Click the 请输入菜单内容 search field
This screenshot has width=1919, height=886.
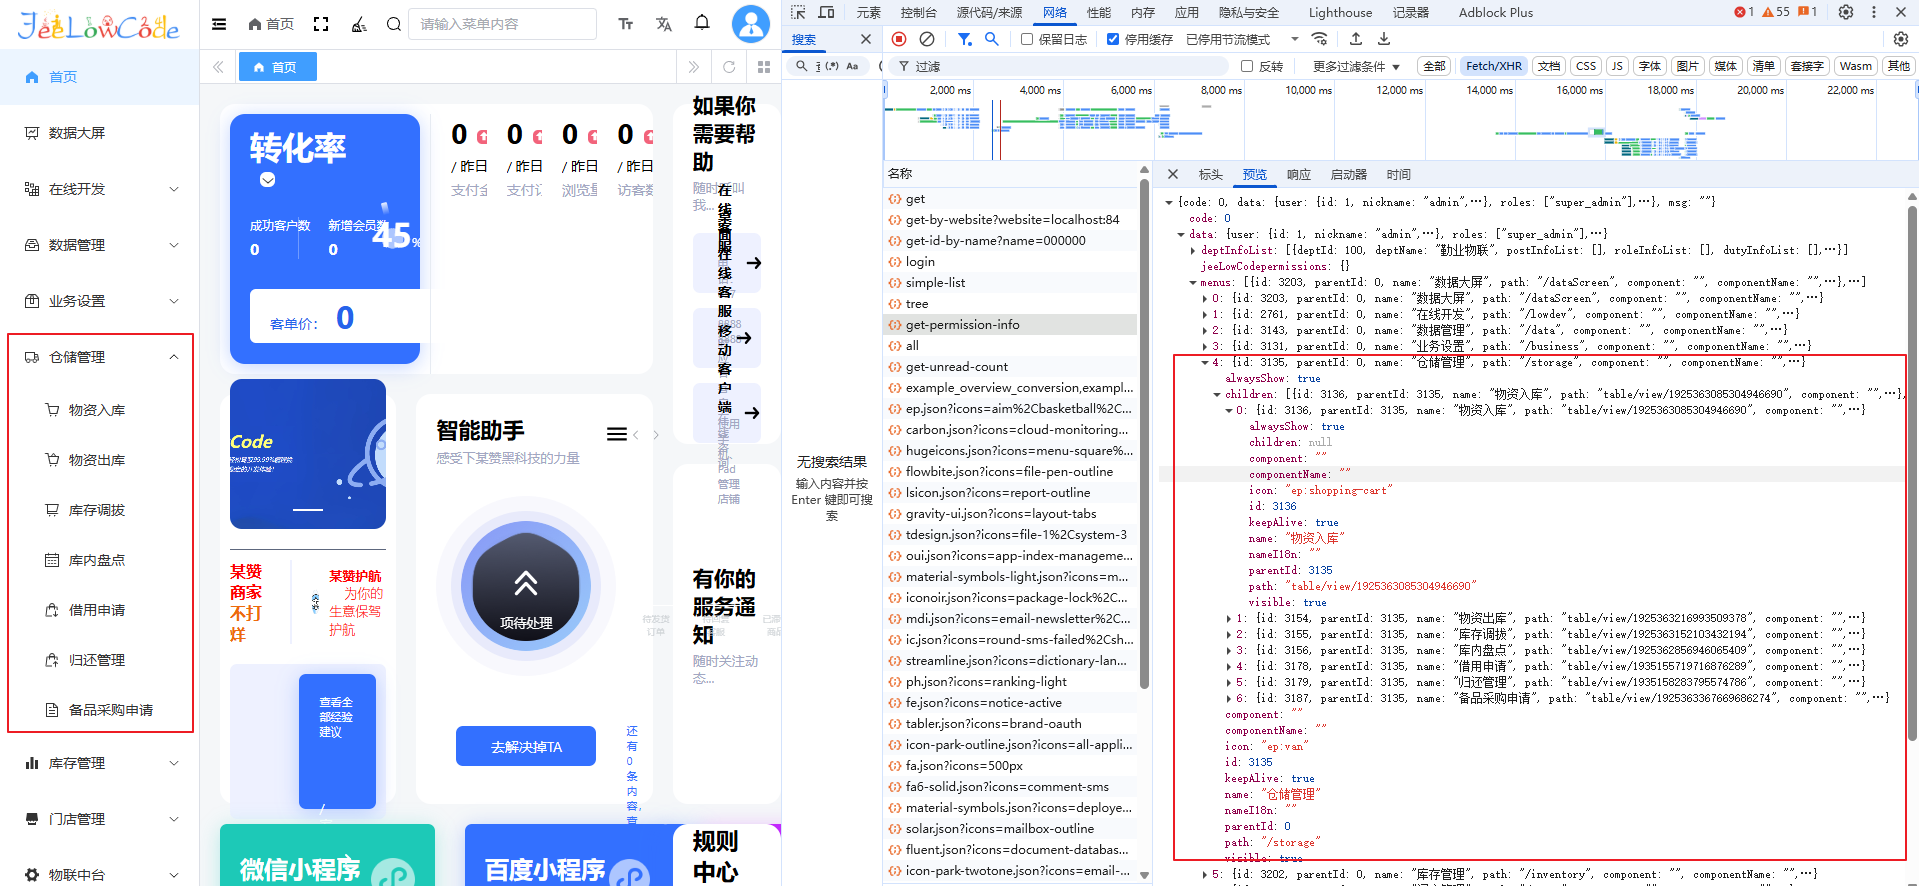[x=502, y=24]
